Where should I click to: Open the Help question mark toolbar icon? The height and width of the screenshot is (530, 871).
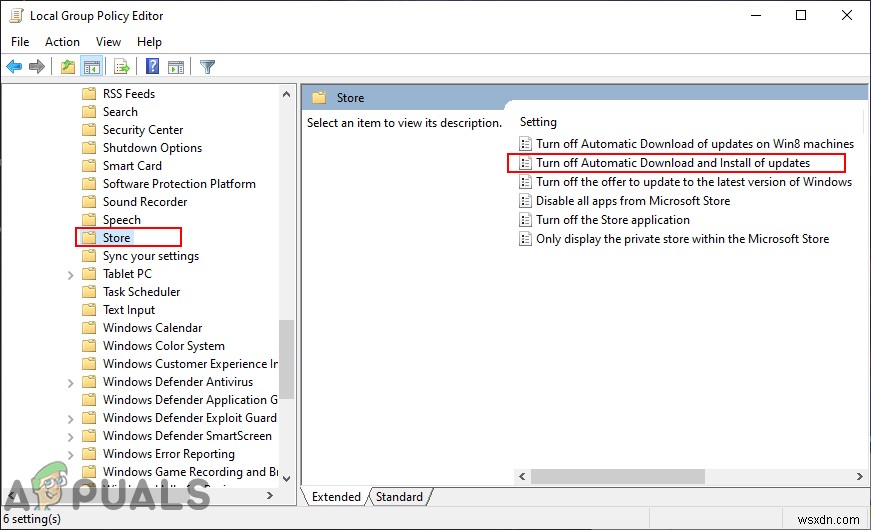click(152, 67)
